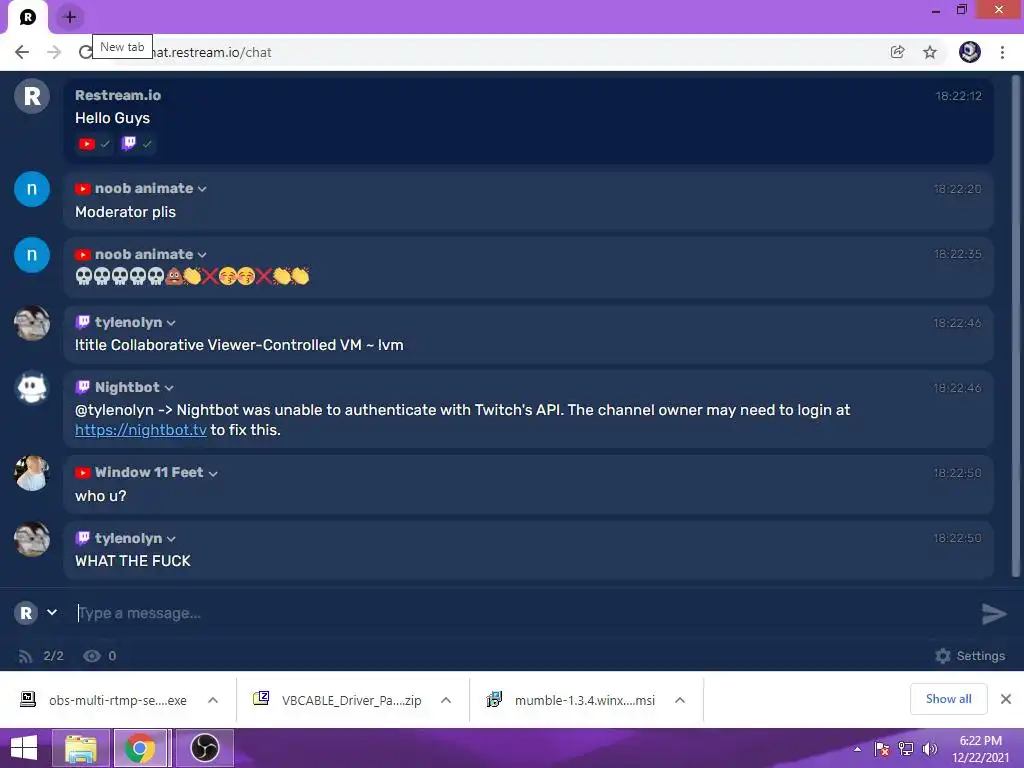
Task: Expand noob animate menu on emoji message
Action: 202,255
